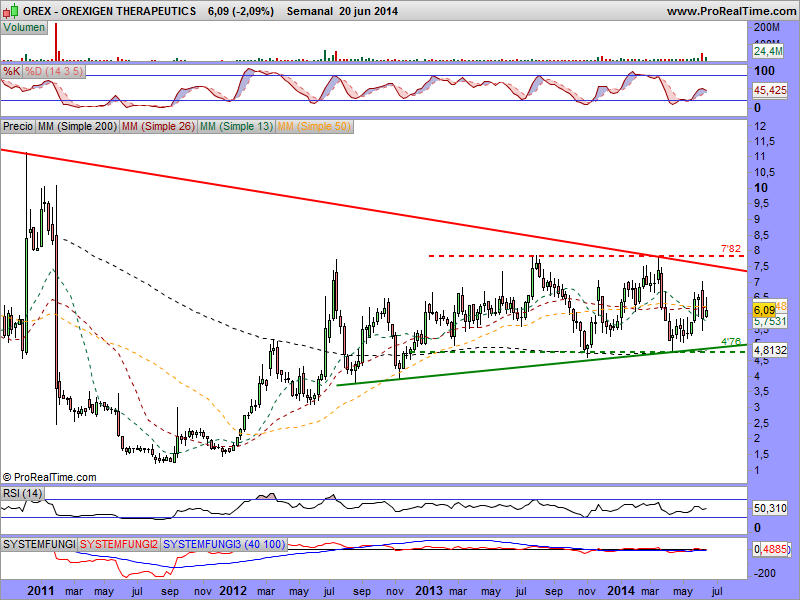800x600 pixels.
Task: Click the MM (Simple 13) moving average label
Action: tap(236, 126)
